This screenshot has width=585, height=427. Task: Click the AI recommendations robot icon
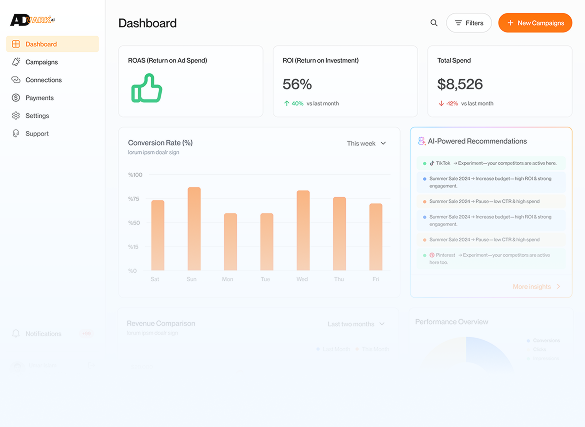[x=421, y=141]
